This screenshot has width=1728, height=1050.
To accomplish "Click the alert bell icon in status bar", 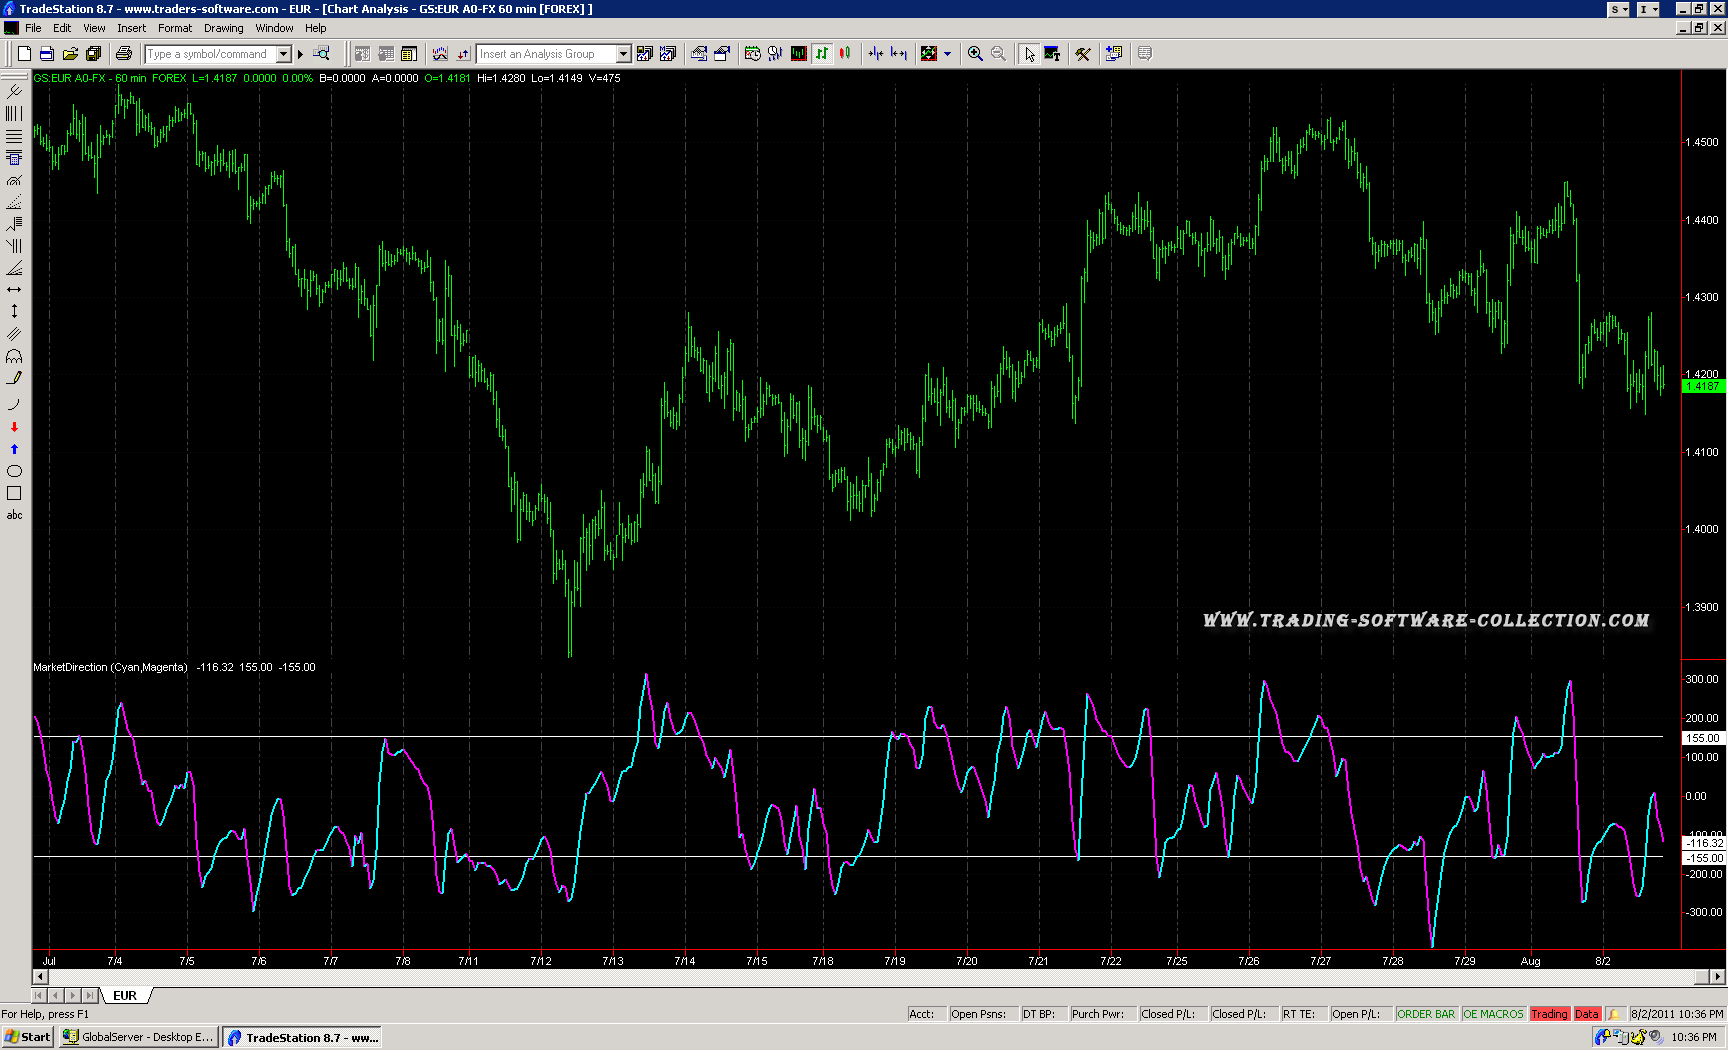I will click(1613, 1014).
